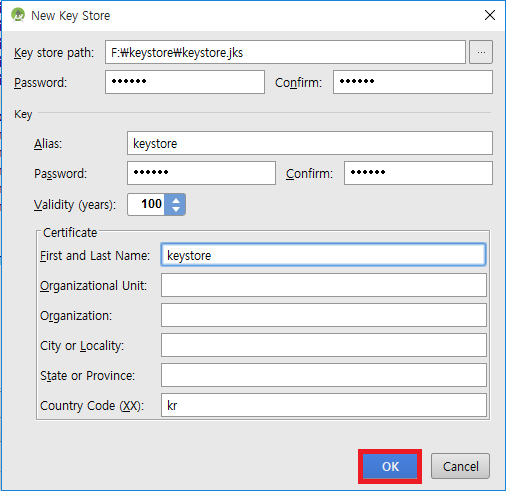Click the Key store path field
506x491 pixels.
[x=285, y=52]
